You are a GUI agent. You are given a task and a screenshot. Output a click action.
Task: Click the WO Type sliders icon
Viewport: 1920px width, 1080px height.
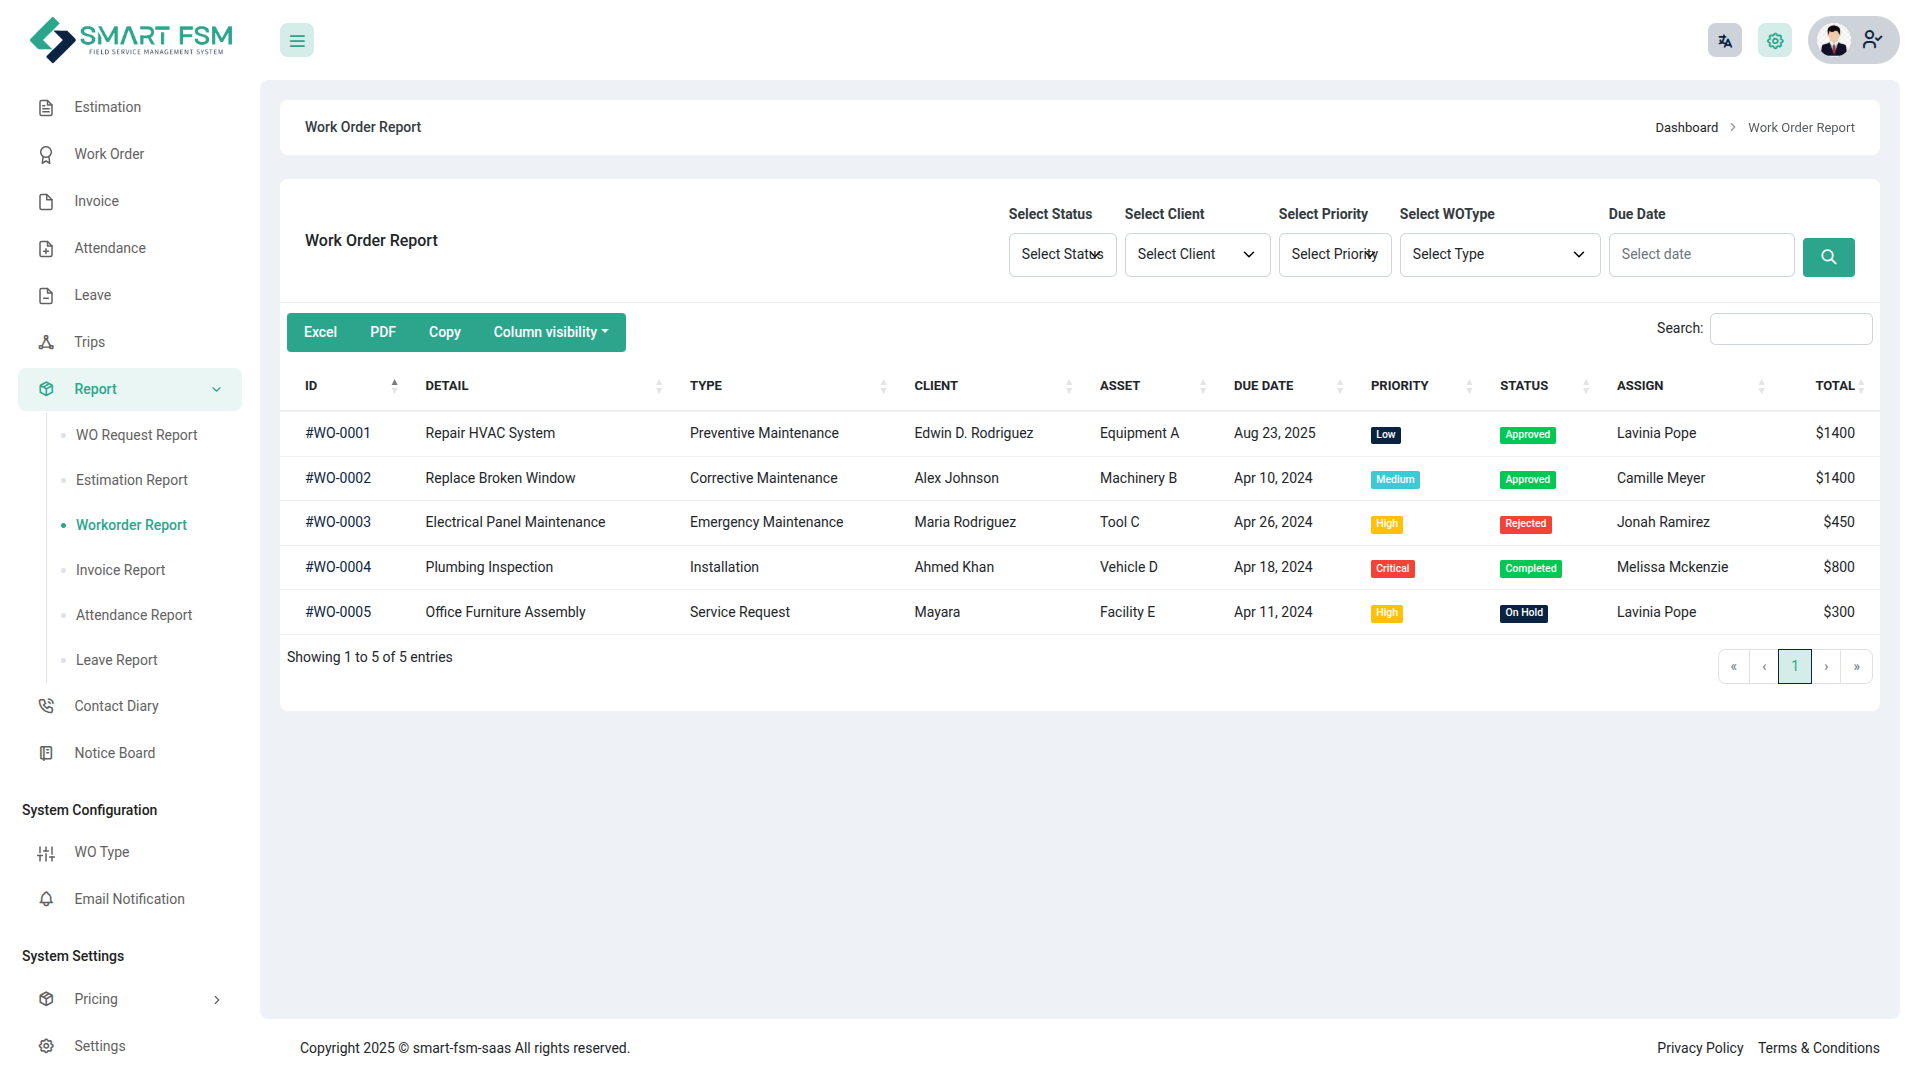pyautogui.click(x=46, y=853)
